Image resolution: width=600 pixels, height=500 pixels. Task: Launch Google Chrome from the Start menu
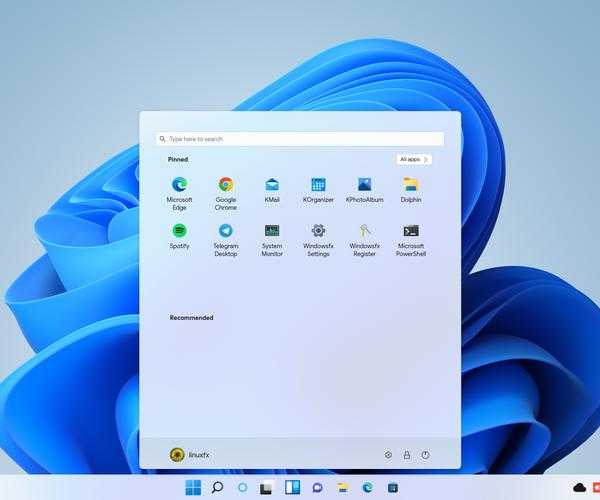226,185
